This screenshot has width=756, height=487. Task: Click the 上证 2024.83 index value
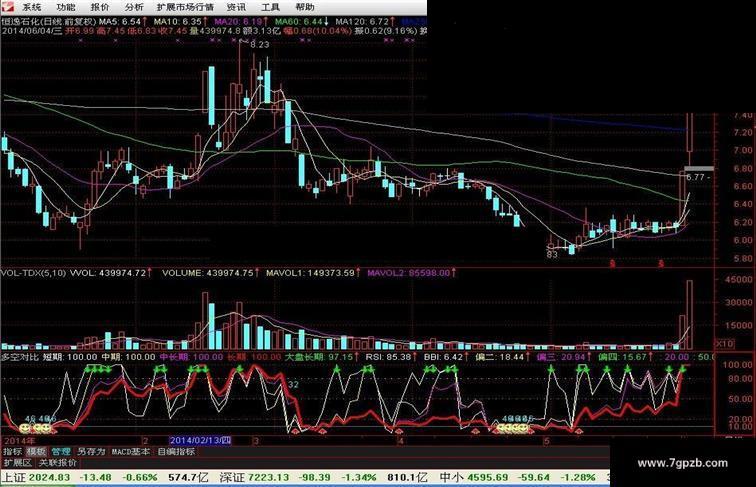tap(37, 478)
